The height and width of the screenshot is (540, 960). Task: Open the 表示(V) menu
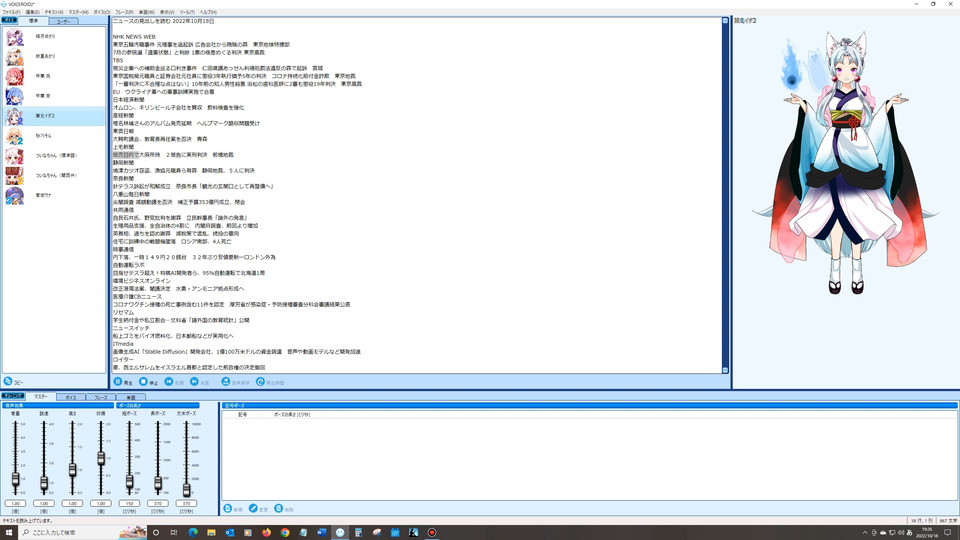coord(167,12)
